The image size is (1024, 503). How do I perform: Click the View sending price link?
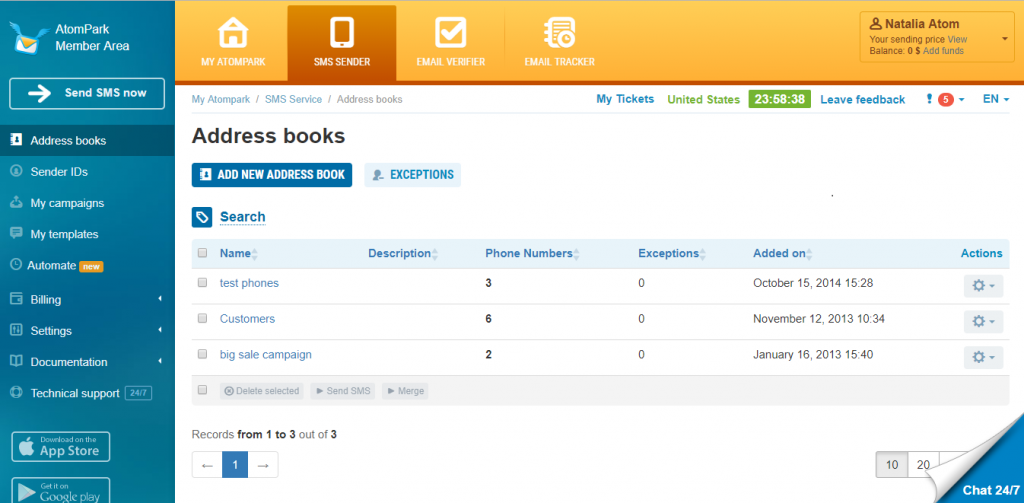[x=957, y=39]
